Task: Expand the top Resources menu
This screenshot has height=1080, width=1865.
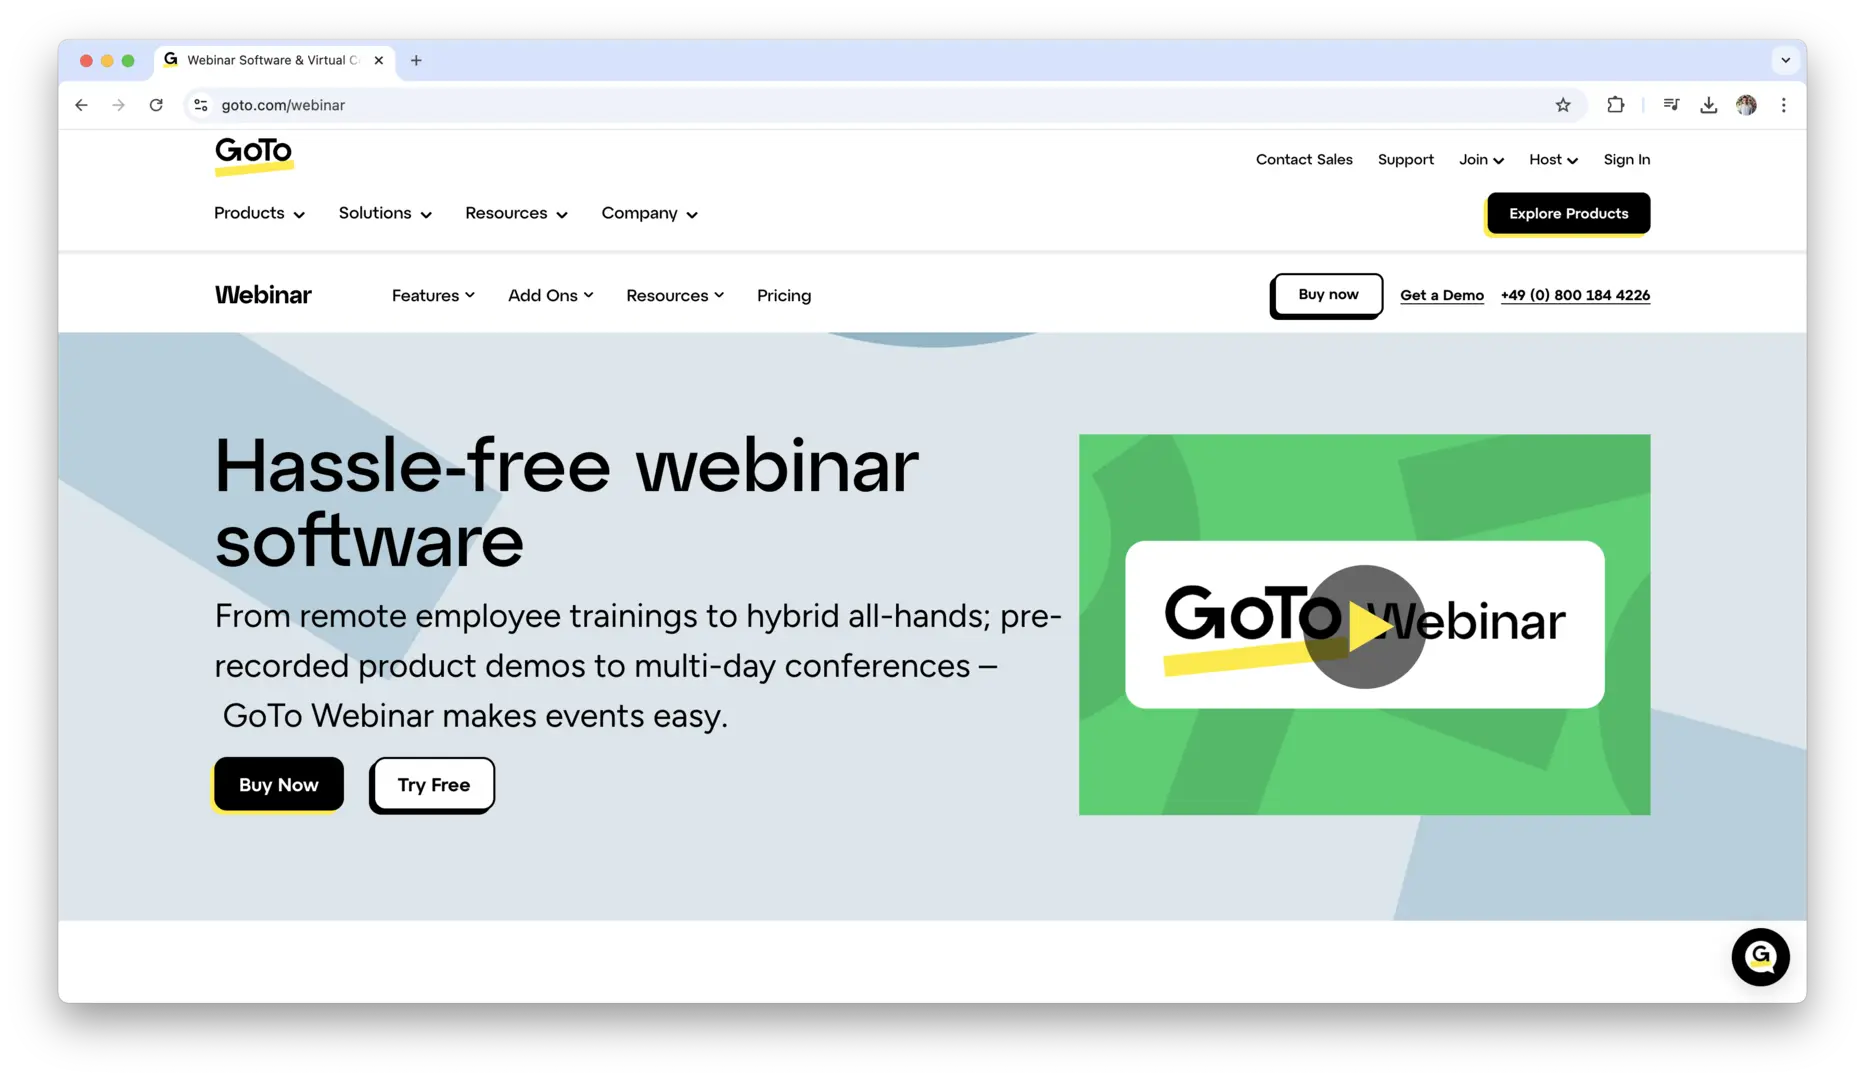Action: pos(516,213)
